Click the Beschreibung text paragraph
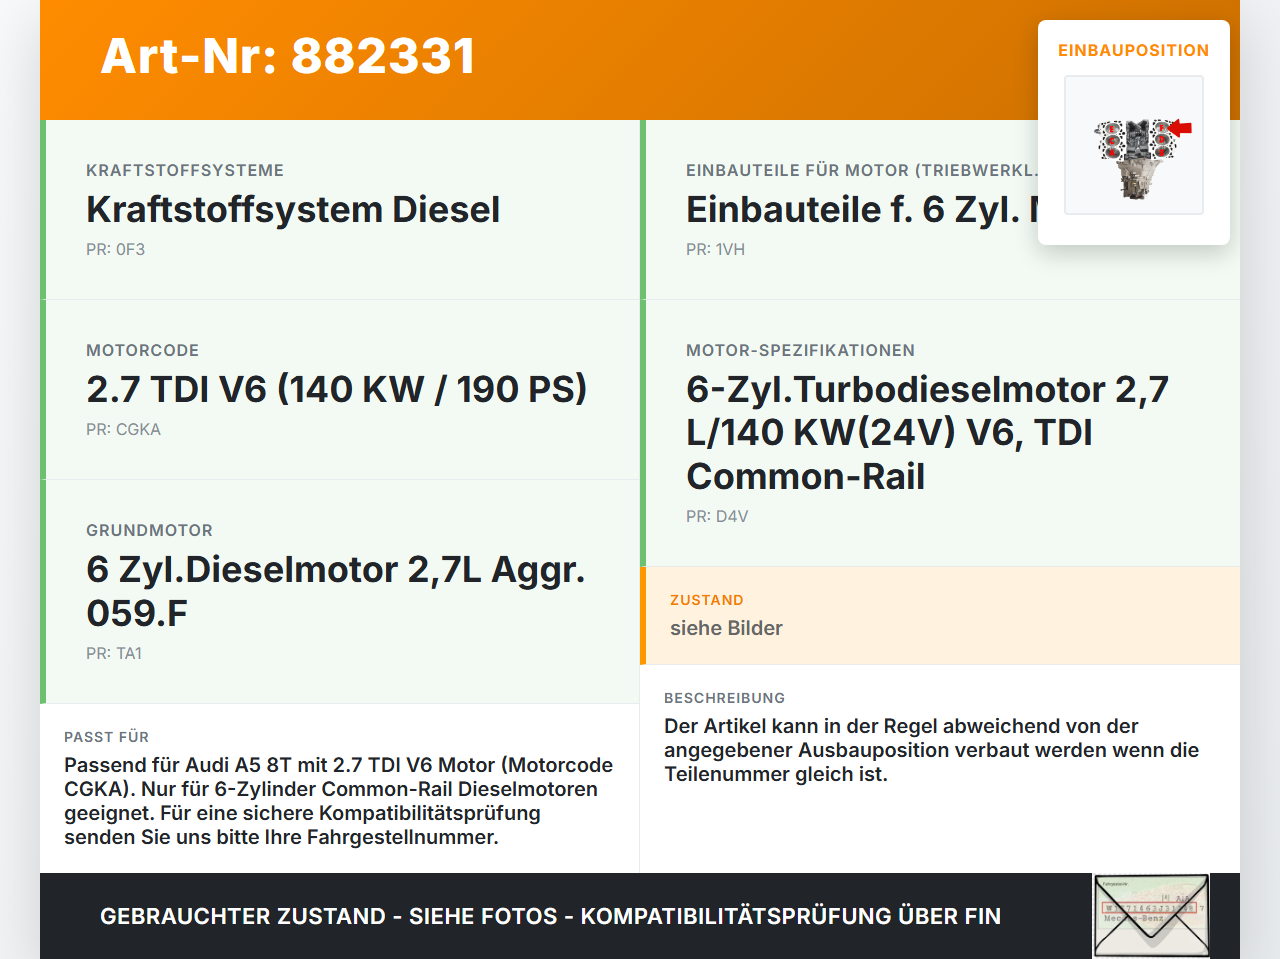Image resolution: width=1280 pixels, height=959 pixels. tap(931, 750)
